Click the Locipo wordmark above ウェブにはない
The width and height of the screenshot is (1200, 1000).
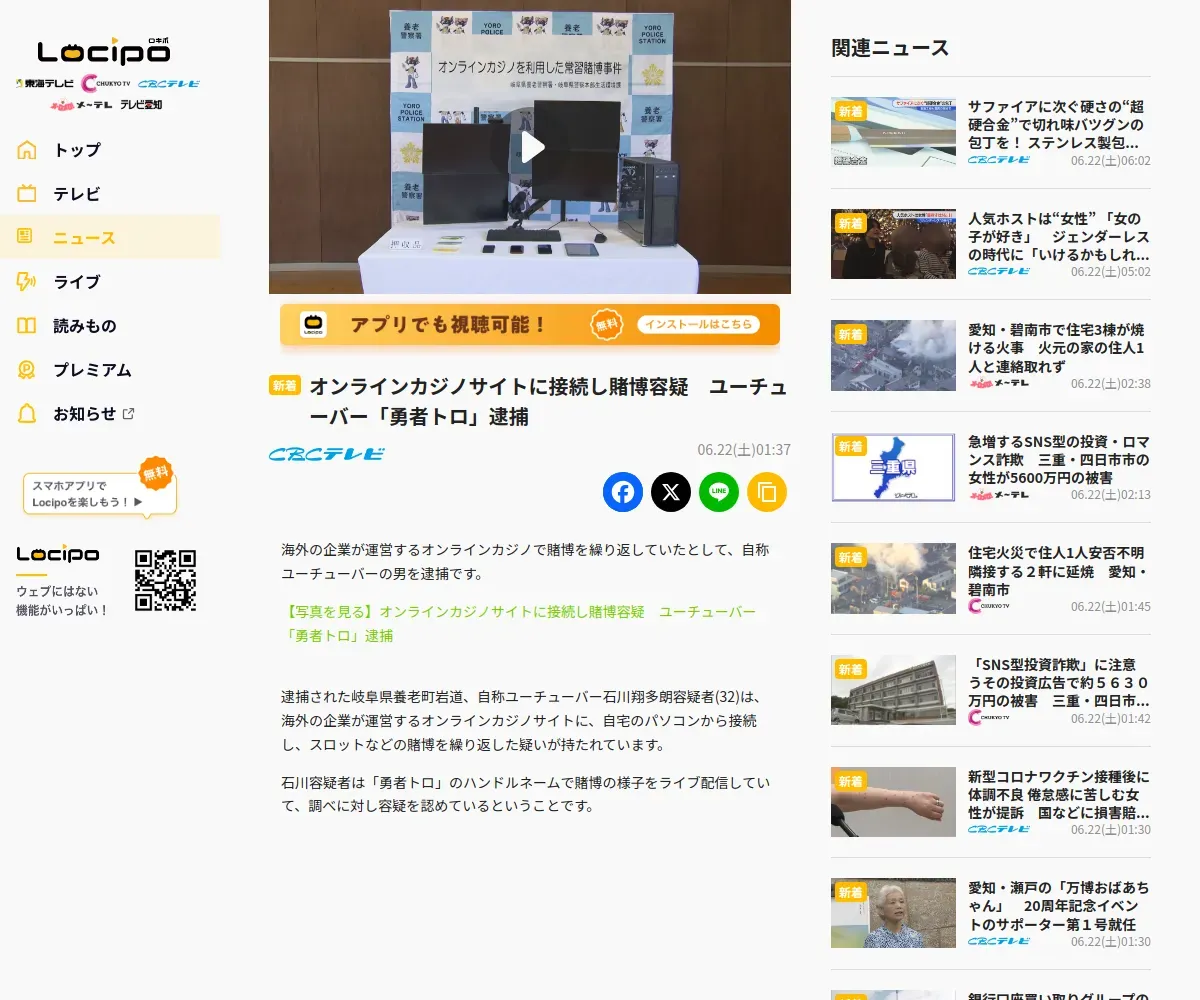[x=58, y=554]
